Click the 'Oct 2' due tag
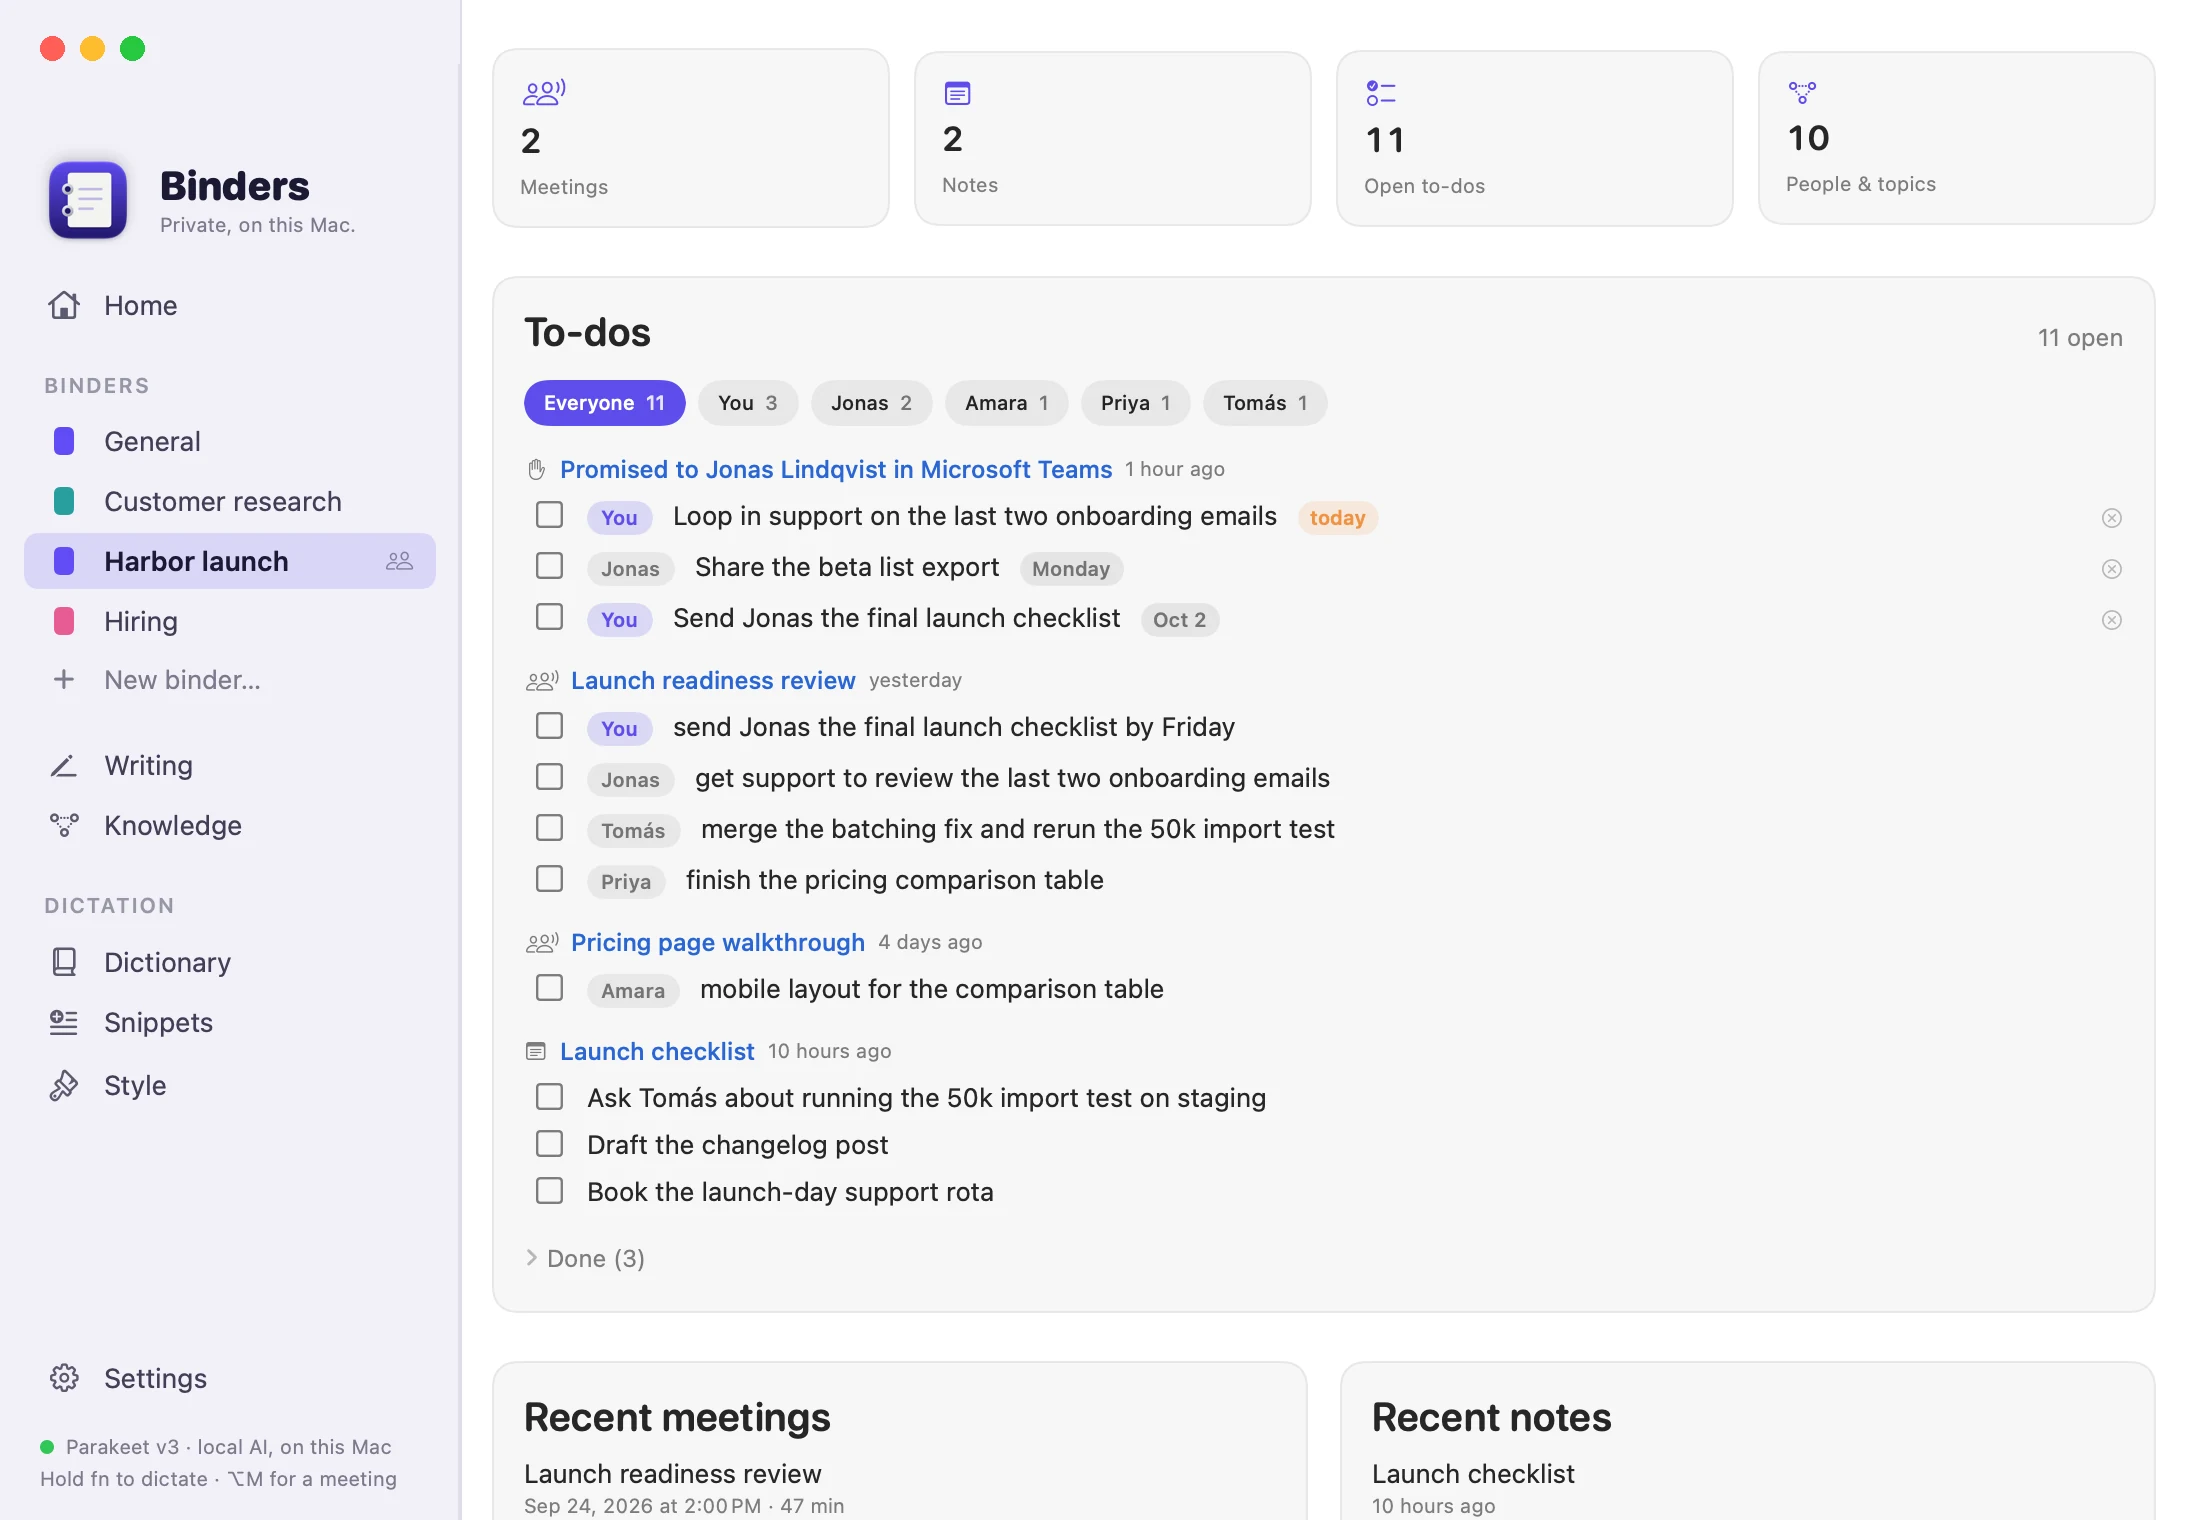The height and width of the screenshot is (1520, 2204). pos(1180,620)
